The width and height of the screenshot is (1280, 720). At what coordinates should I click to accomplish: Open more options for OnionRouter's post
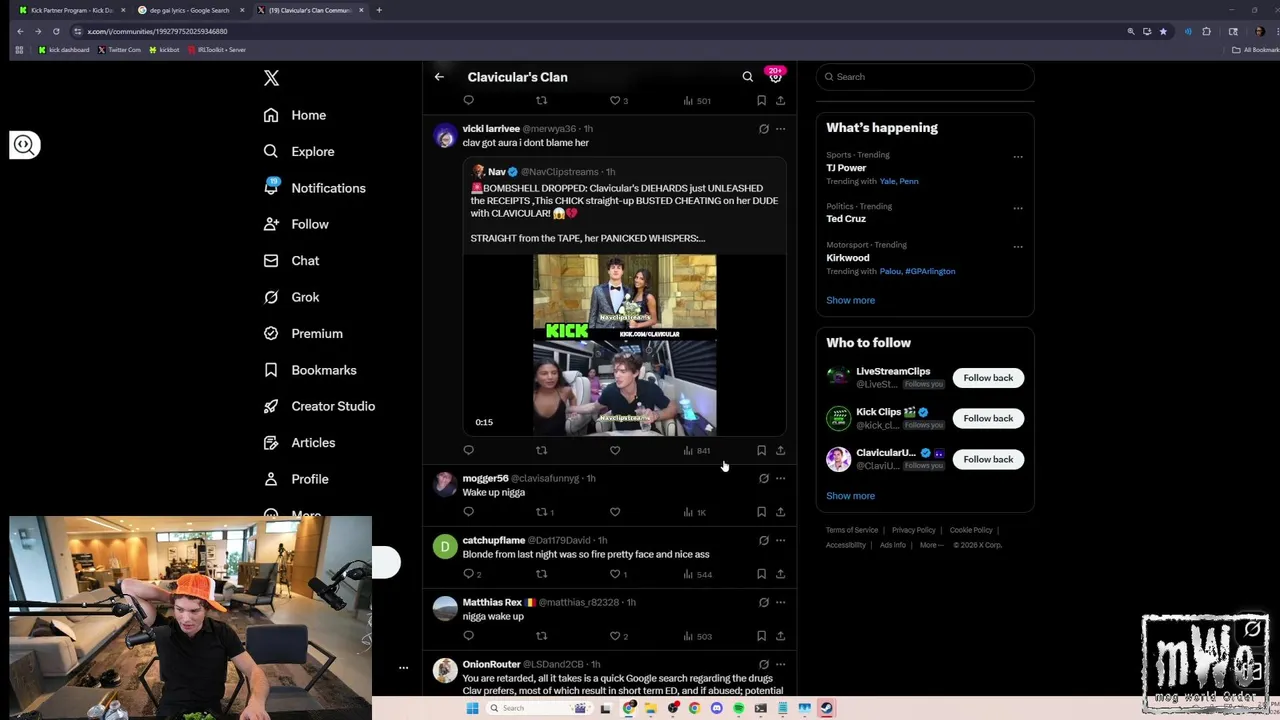pos(780,664)
